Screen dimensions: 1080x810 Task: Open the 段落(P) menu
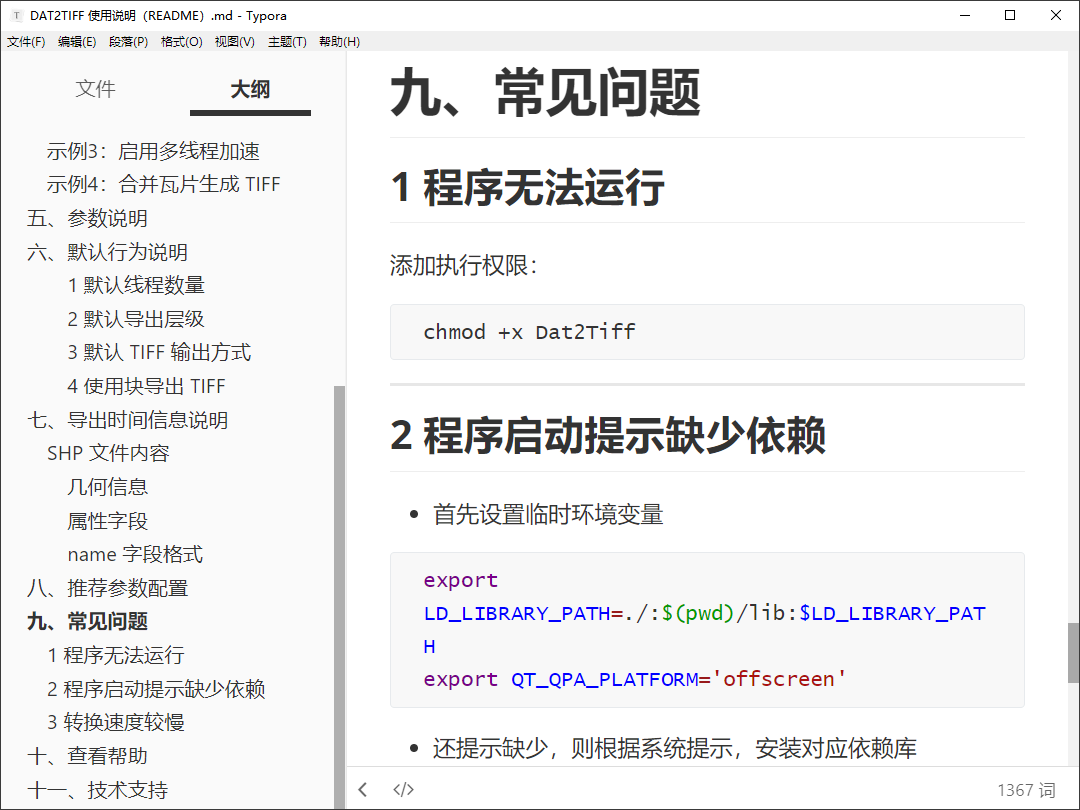point(128,42)
